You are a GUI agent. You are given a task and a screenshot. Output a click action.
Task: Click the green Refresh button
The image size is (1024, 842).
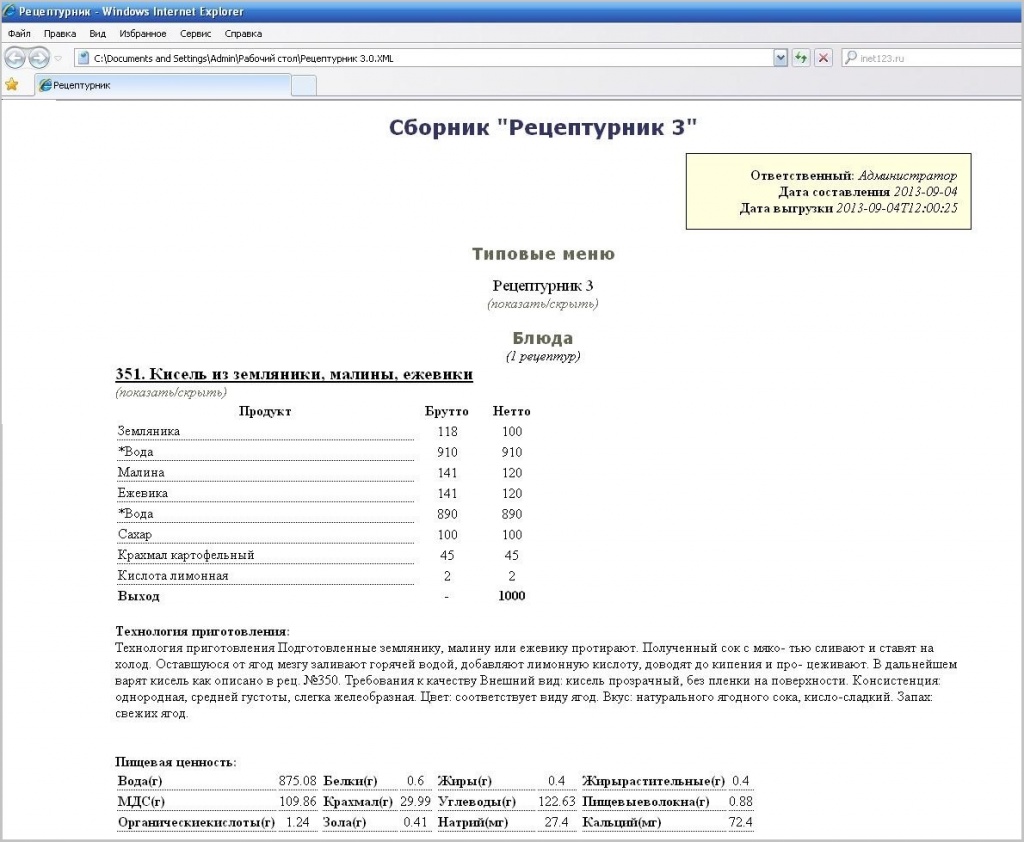801,58
